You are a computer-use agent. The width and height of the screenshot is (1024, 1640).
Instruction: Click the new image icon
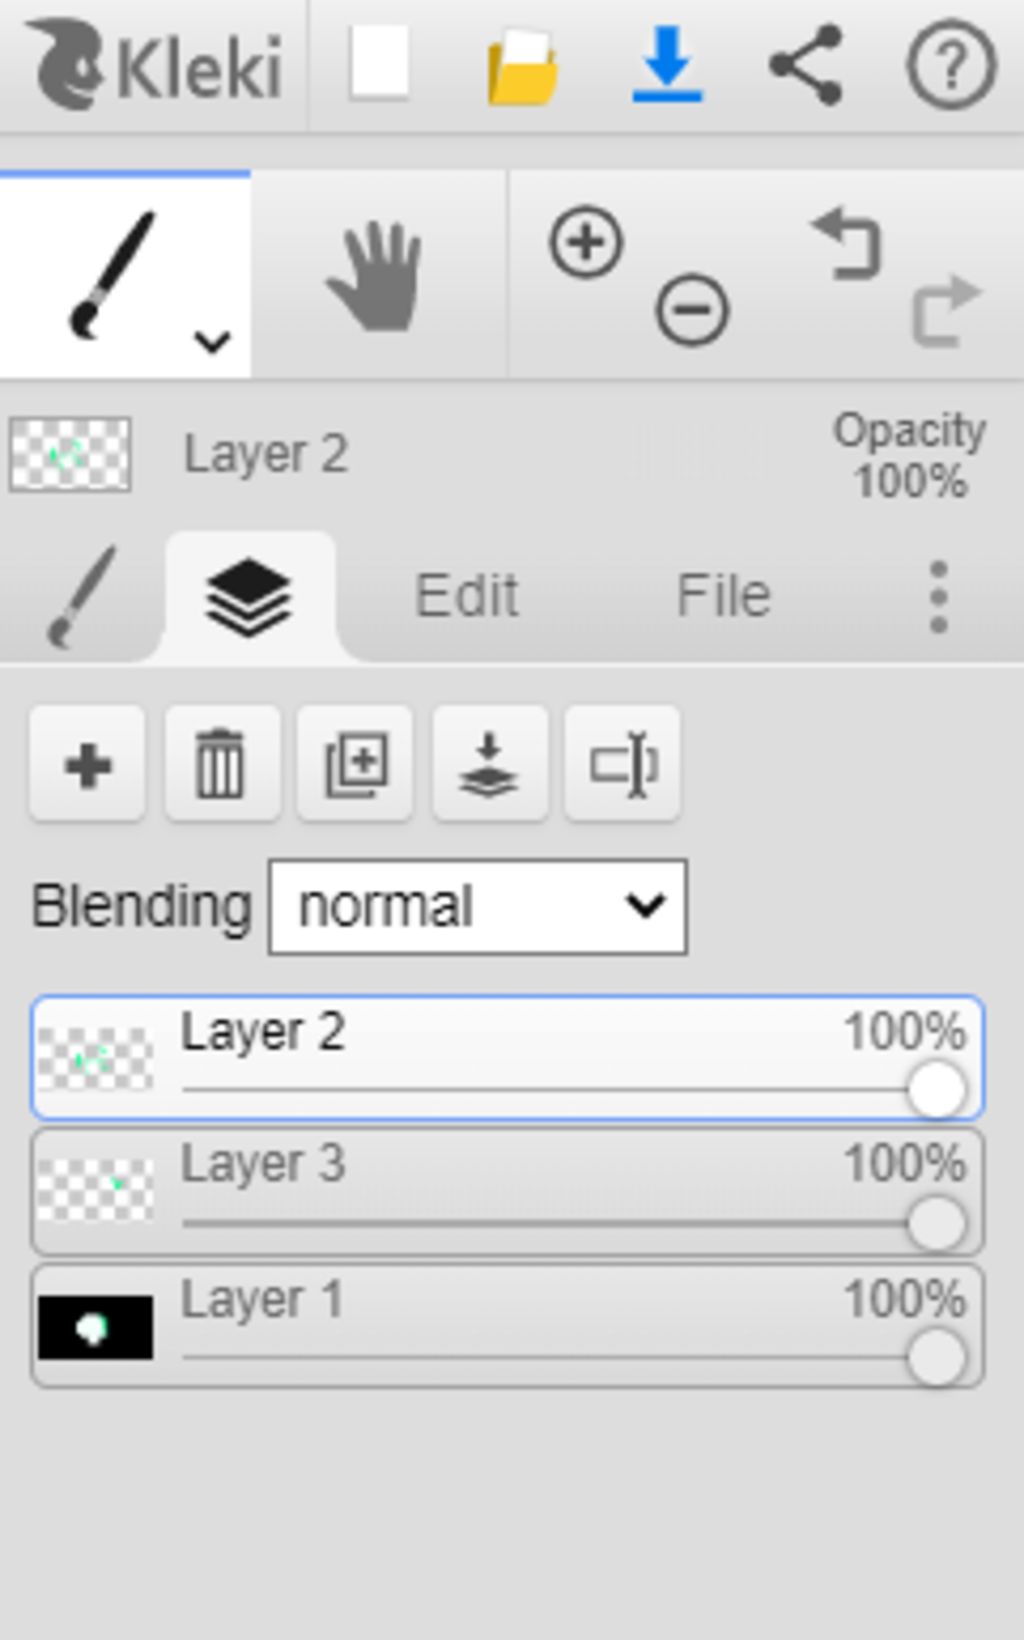tap(380, 64)
